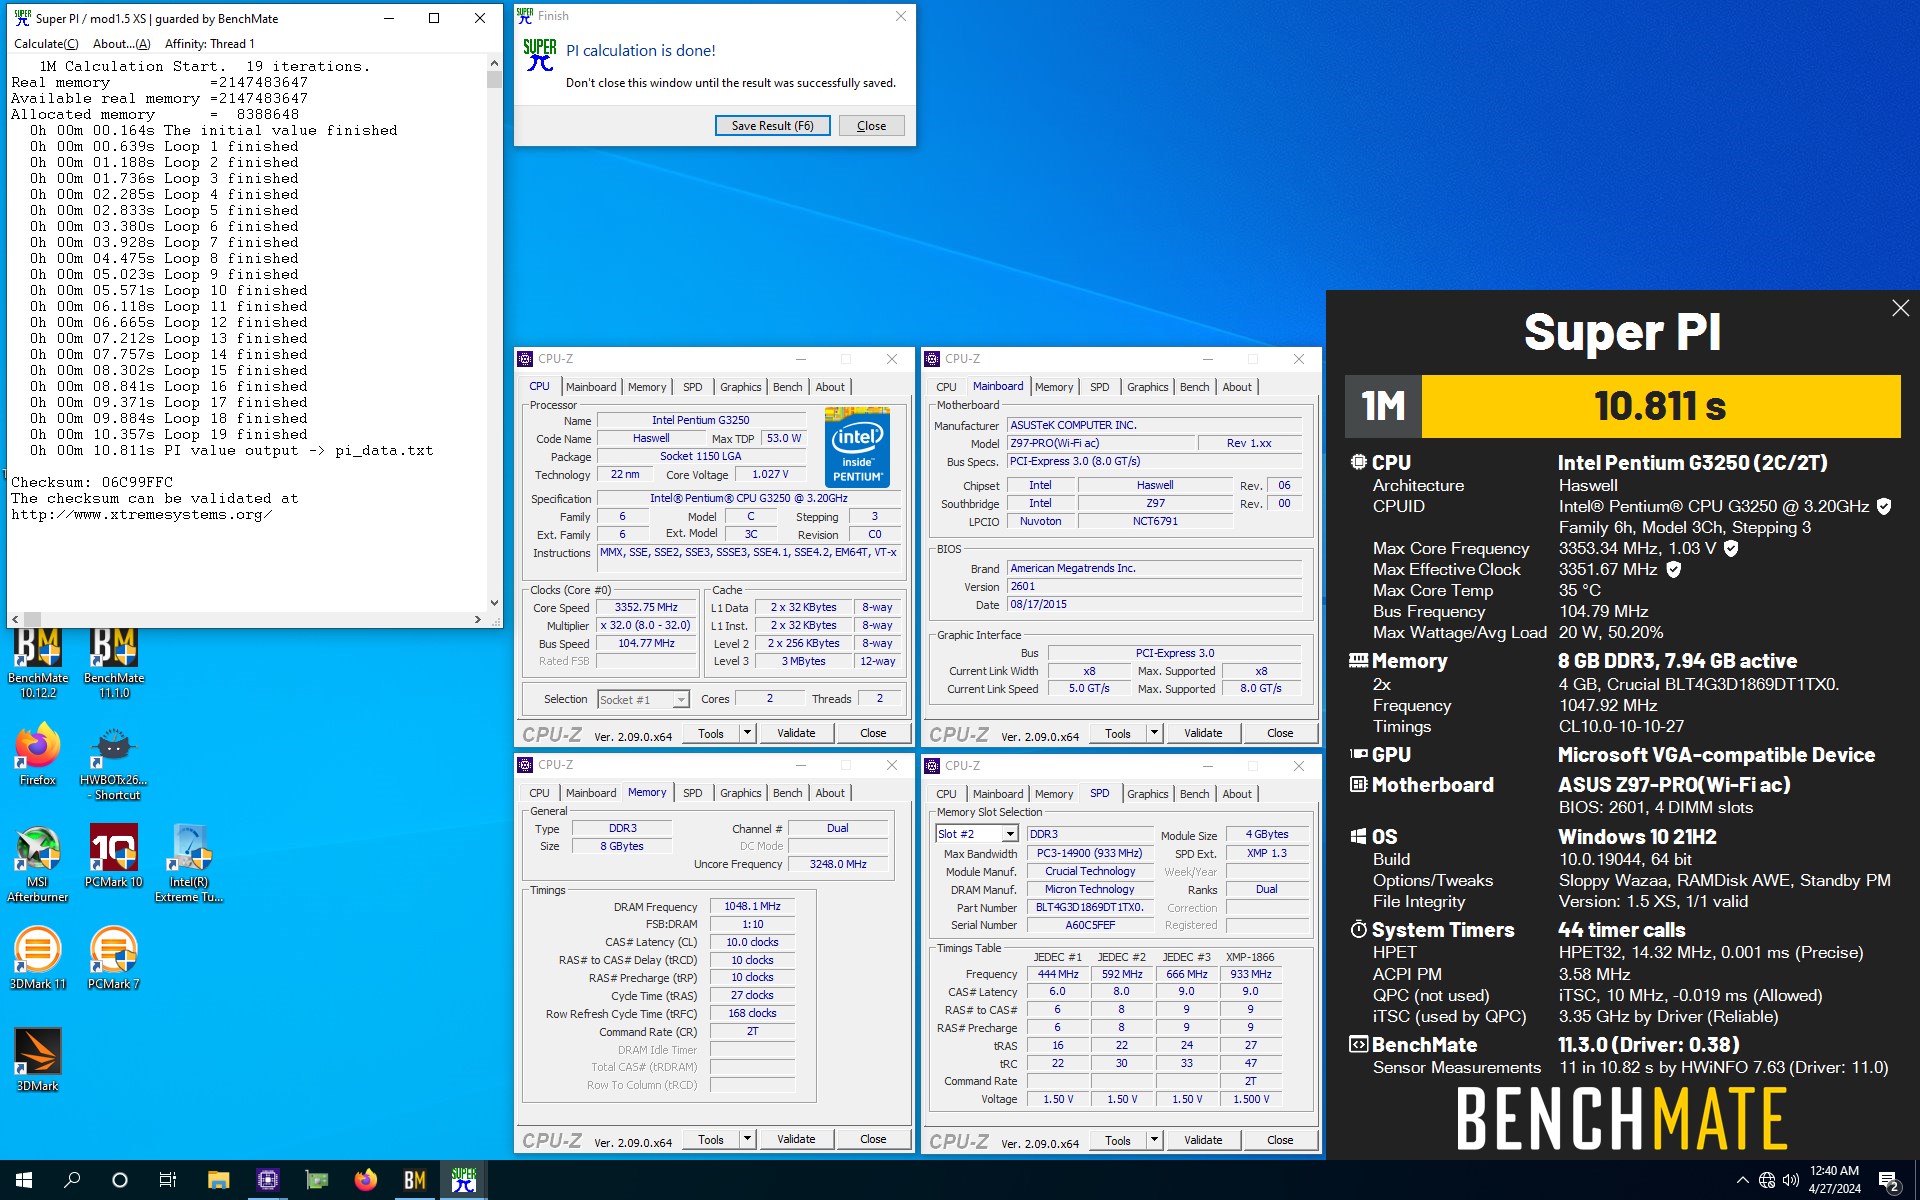
Task: Close the BenchMate Super PI result panel
Action: [1900, 309]
